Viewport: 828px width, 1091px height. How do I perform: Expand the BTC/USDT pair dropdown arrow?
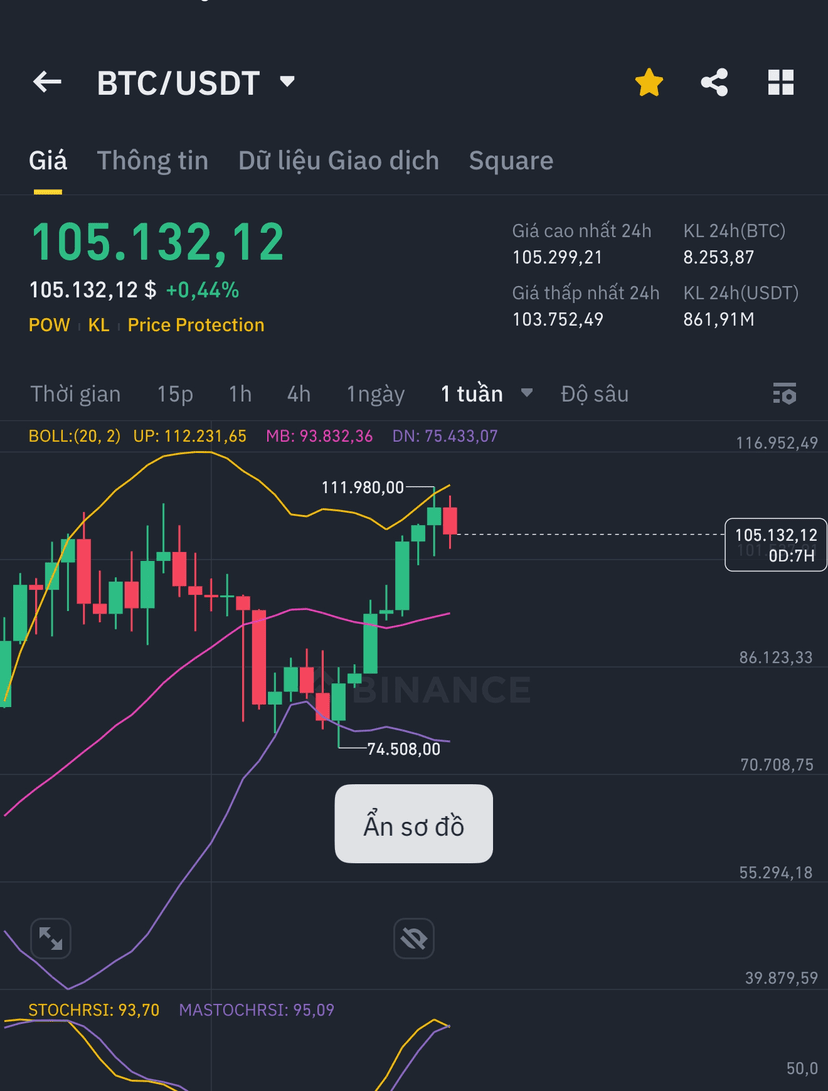[x=287, y=81]
